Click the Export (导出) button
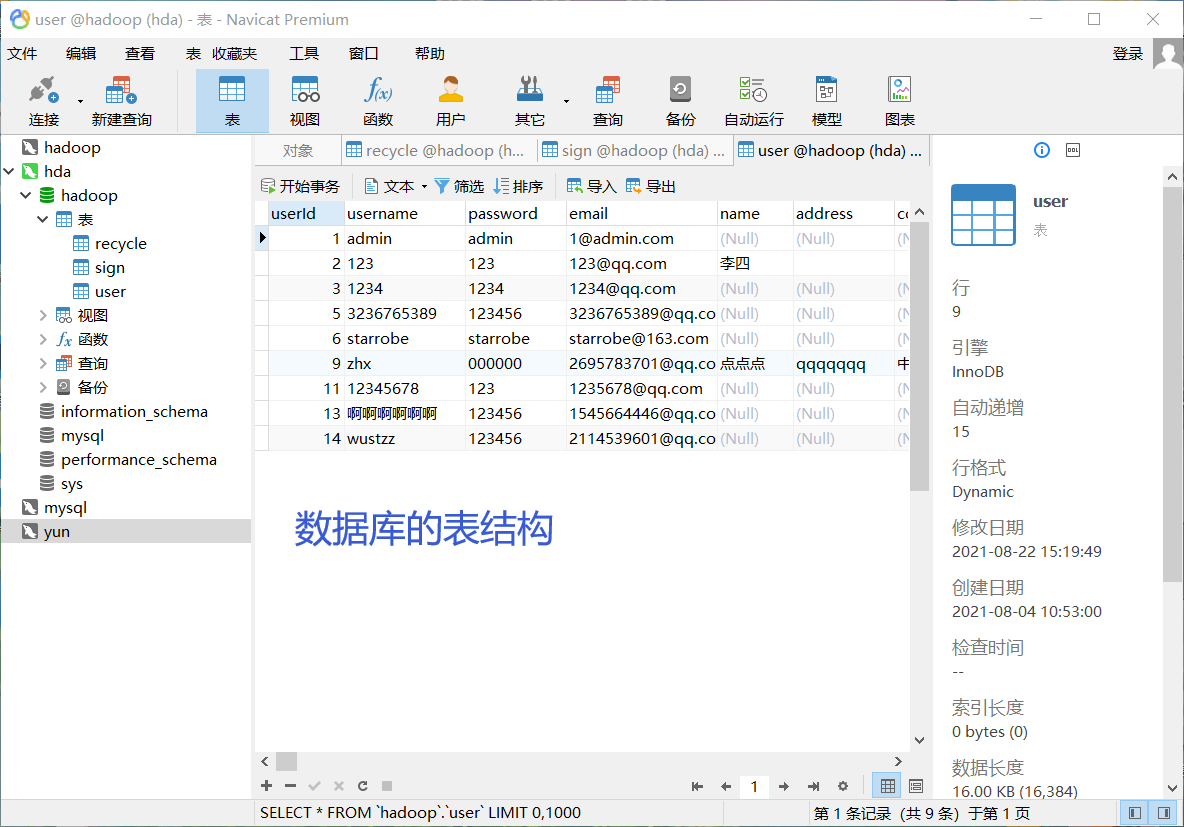The height and width of the screenshot is (827, 1184). coord(650,187)
